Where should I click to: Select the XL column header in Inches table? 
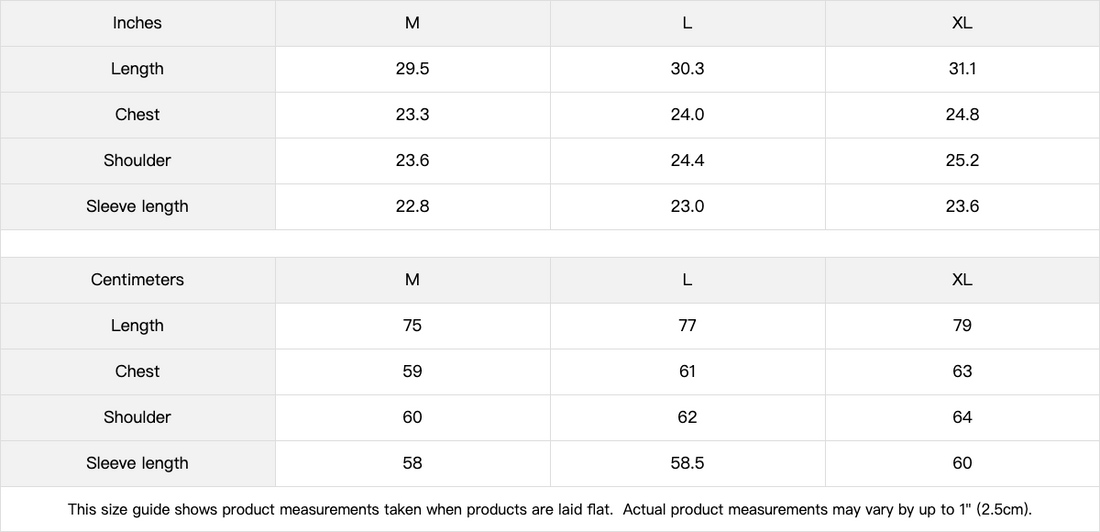click(x=962, y=23)
